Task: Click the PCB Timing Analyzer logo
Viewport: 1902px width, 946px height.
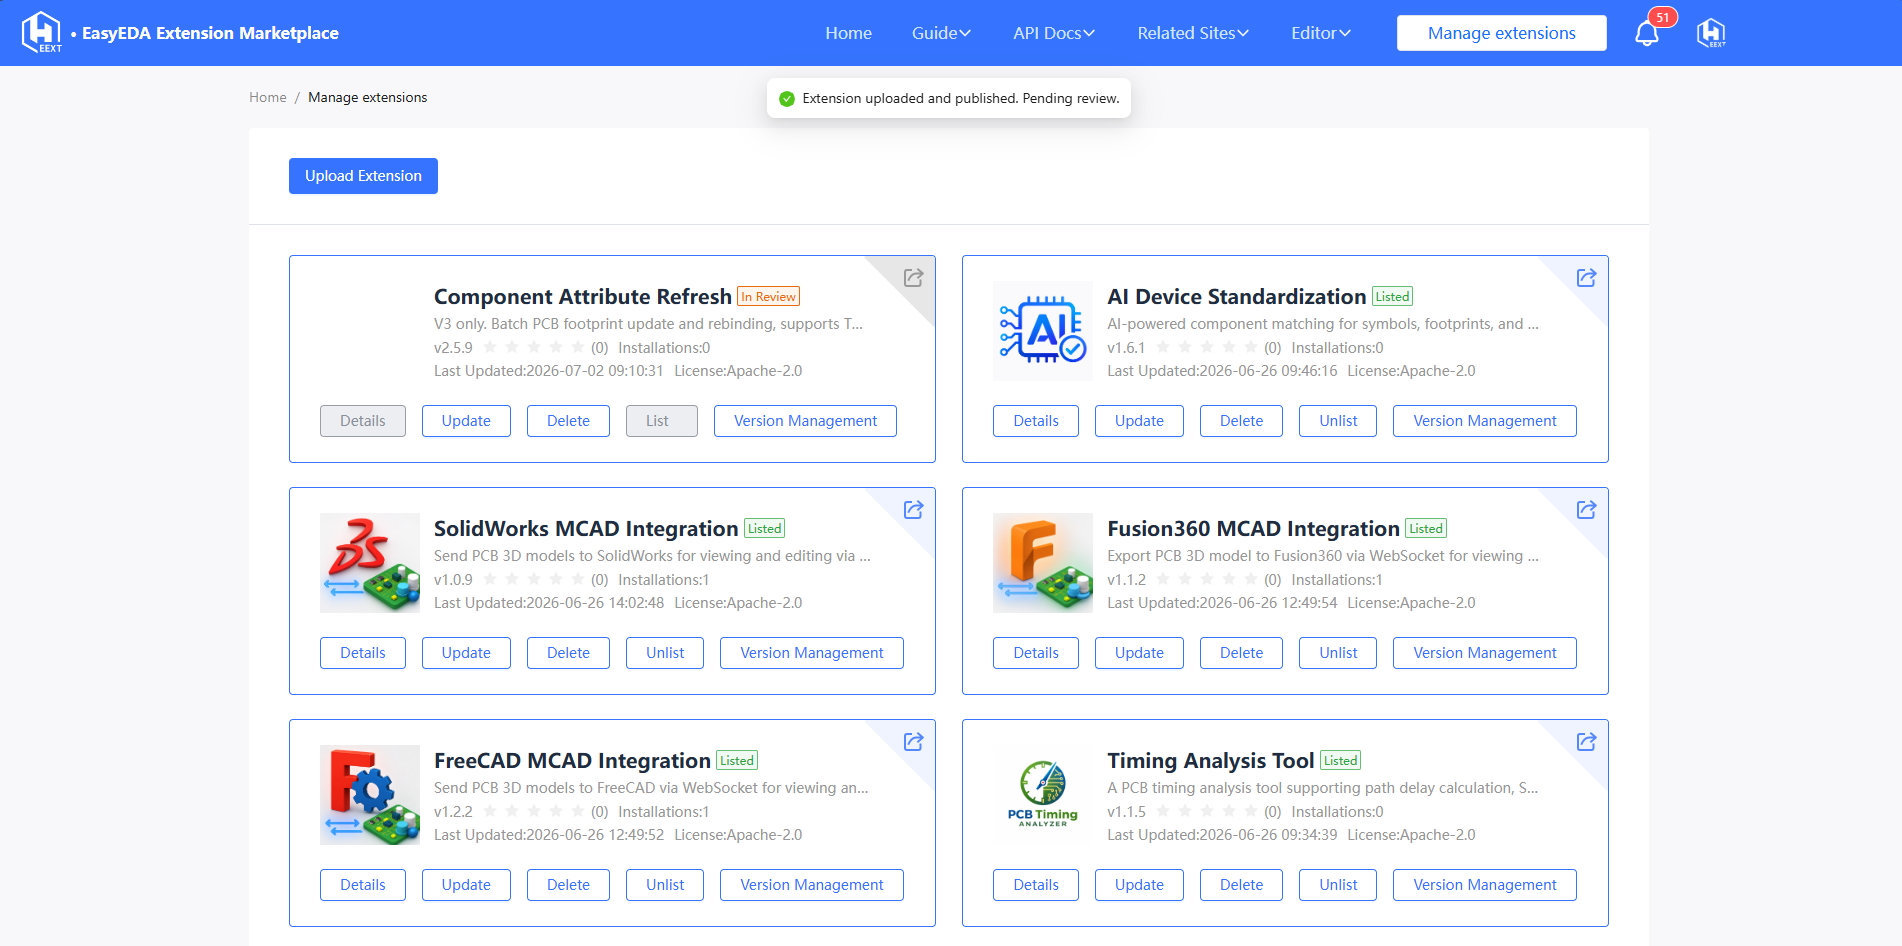Action: click(1043, 795)
